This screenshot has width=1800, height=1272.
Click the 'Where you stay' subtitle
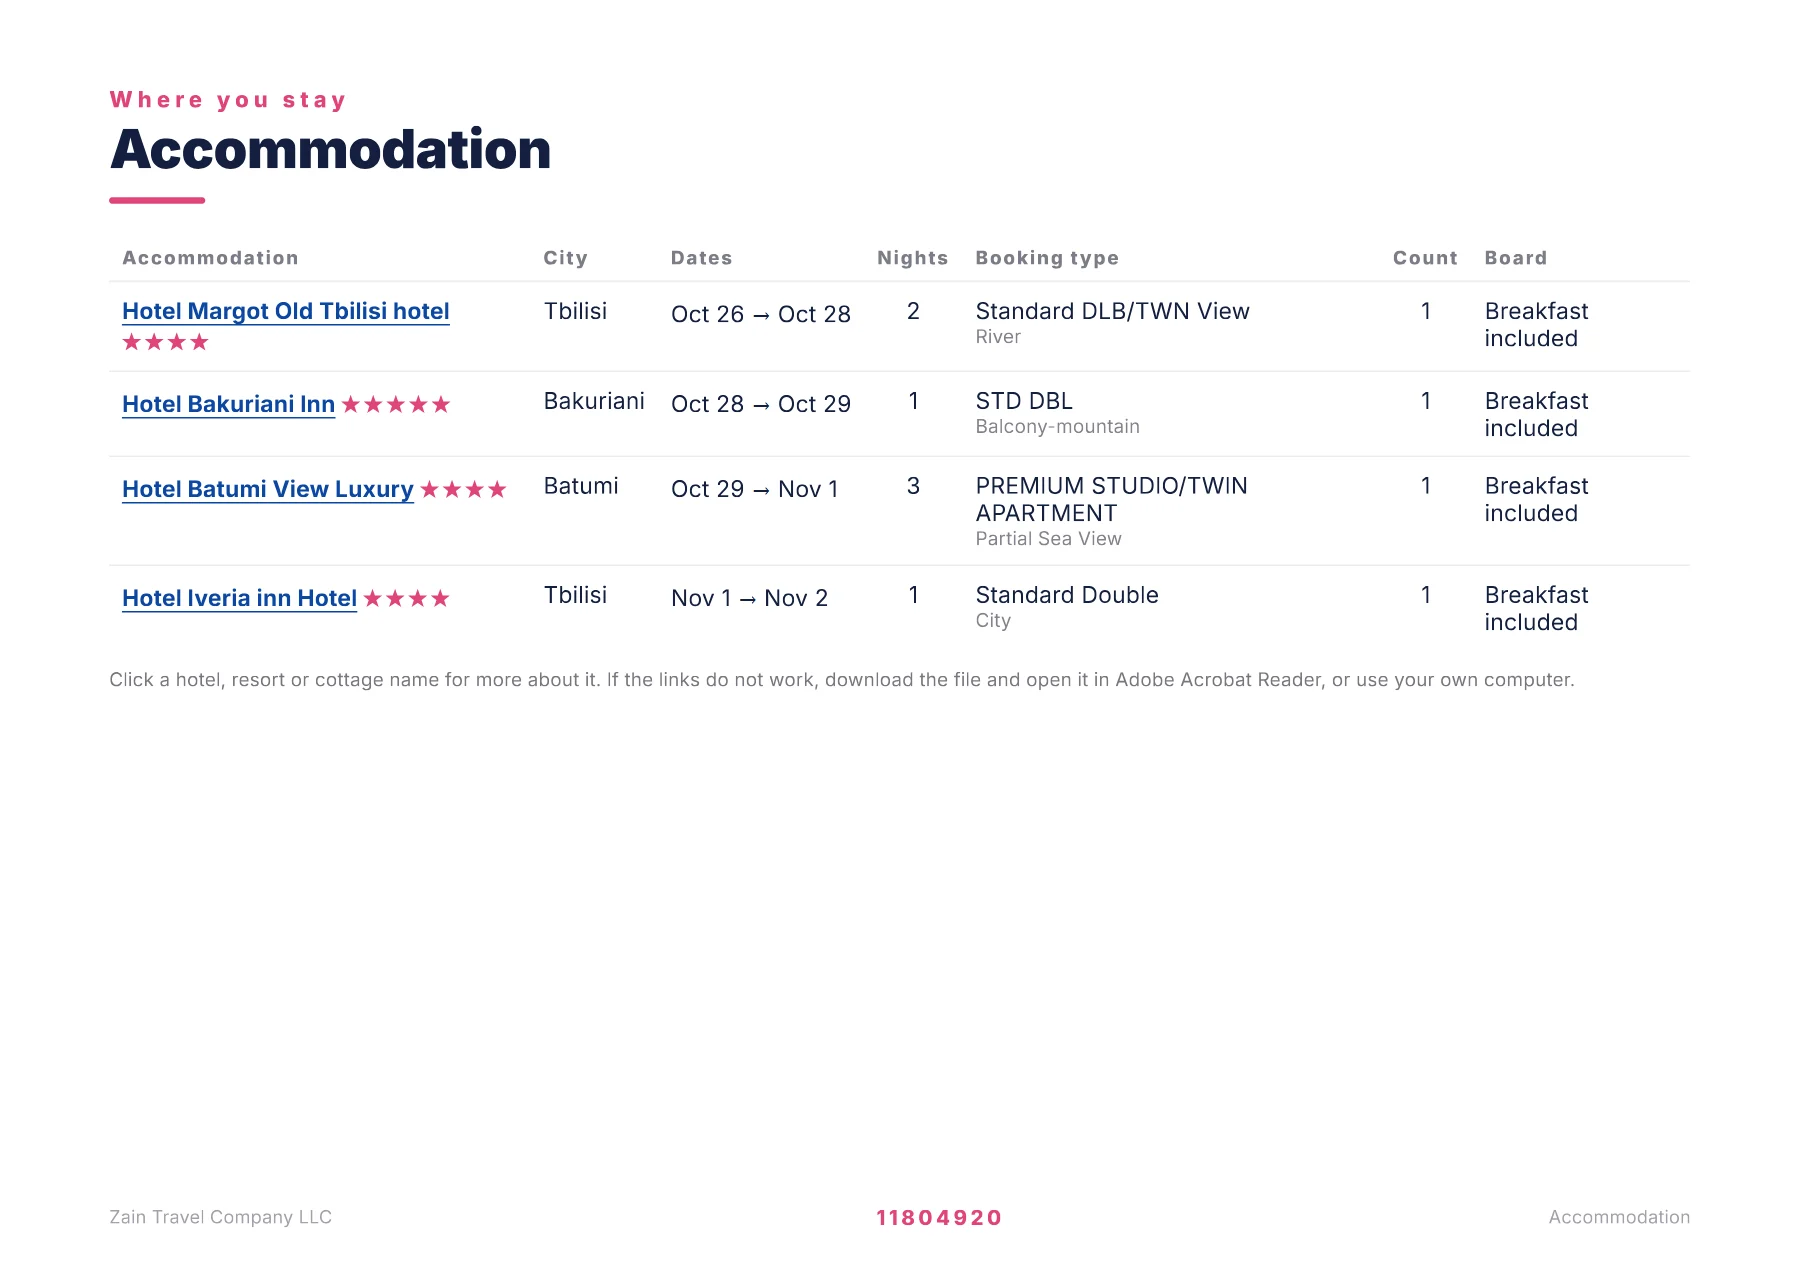[228, 100]
